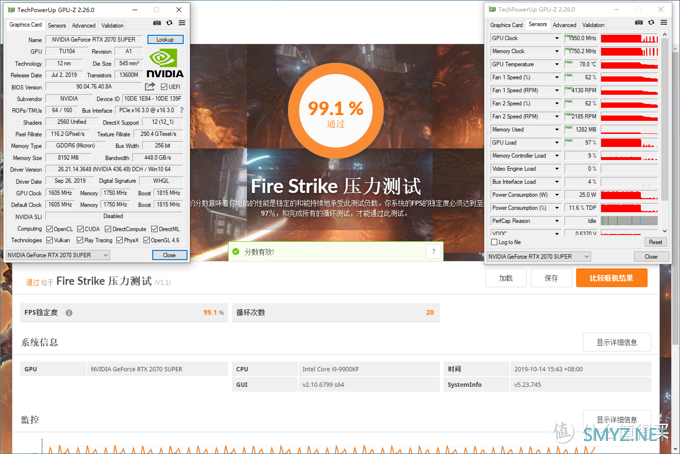This screenshot has width=680, height=454.
Task: Open the Power Consumption (W) dropdown
Action: point(557,195)
